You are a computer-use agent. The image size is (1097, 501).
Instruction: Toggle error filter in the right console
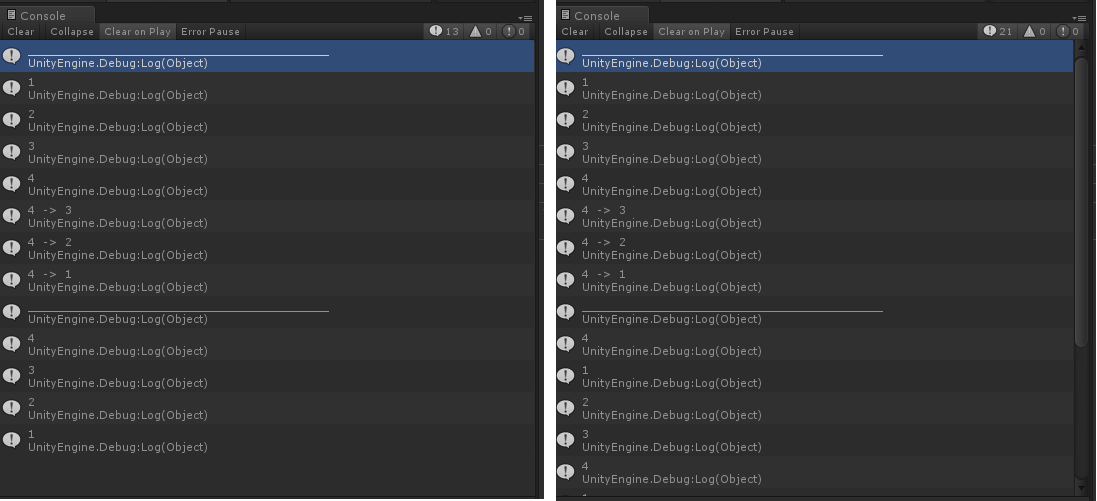1069,32
